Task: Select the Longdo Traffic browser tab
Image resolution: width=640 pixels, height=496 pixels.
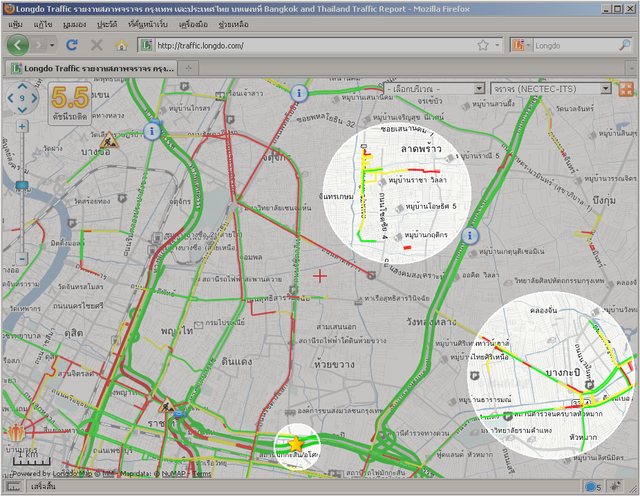Action: pyautogui.click(x=92, y=68)
